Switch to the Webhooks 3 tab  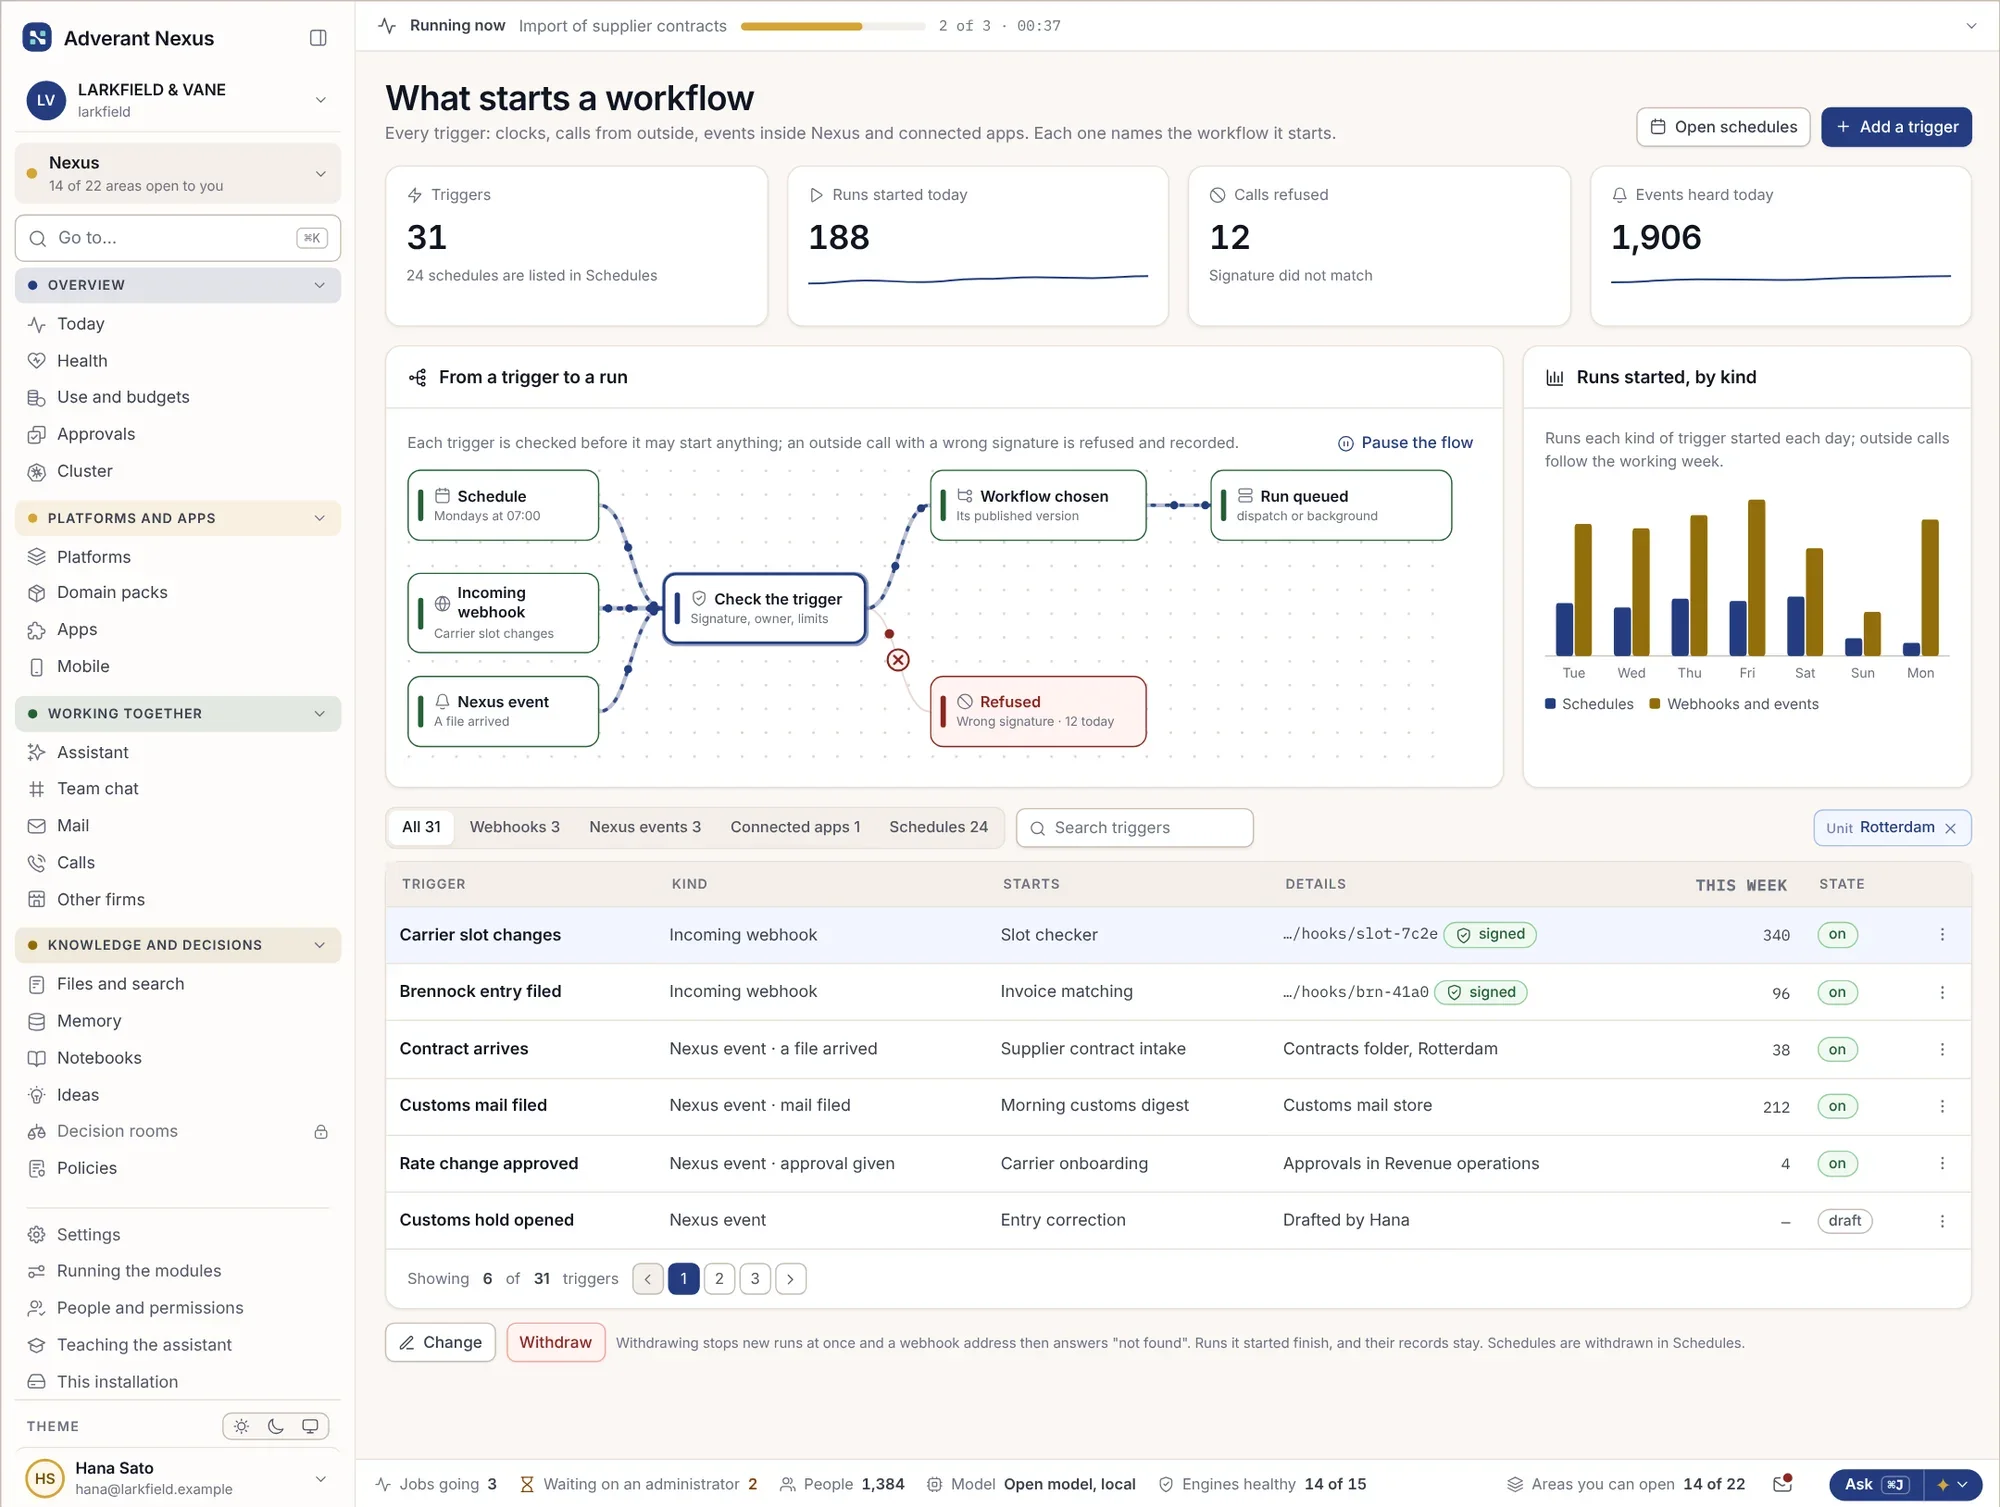tap(514, 827)
